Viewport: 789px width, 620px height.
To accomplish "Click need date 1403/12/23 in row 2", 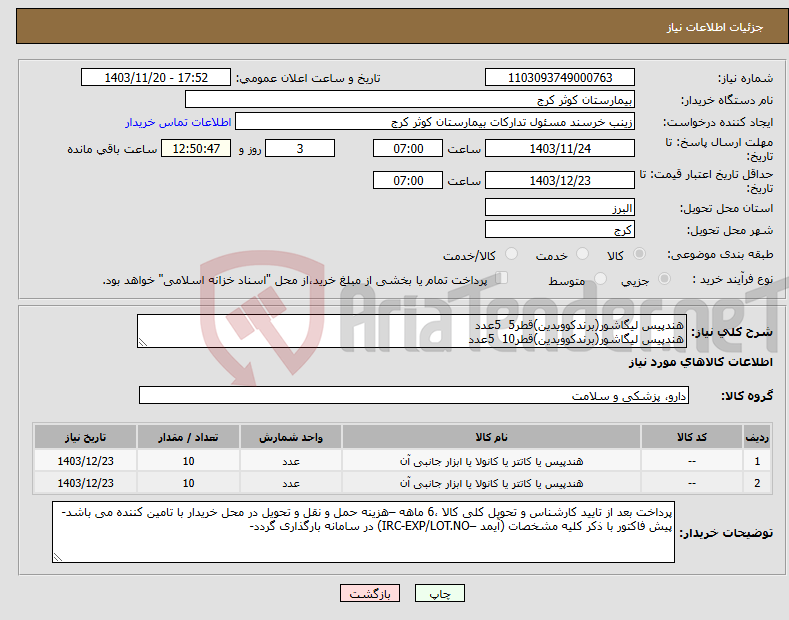I will 85,483.
